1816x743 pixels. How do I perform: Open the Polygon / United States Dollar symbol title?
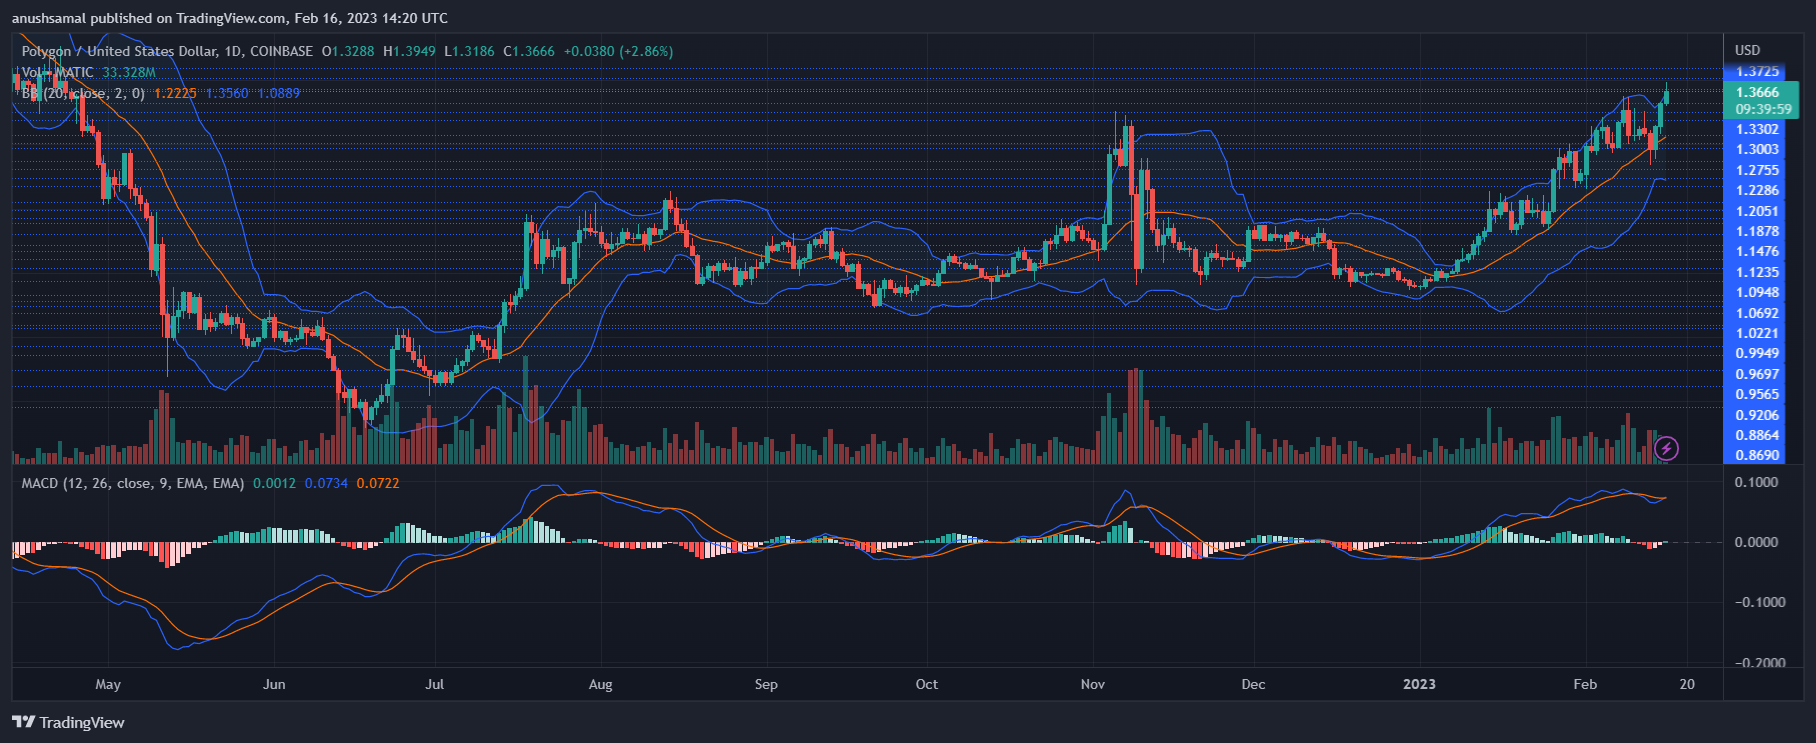pos(167,51)
